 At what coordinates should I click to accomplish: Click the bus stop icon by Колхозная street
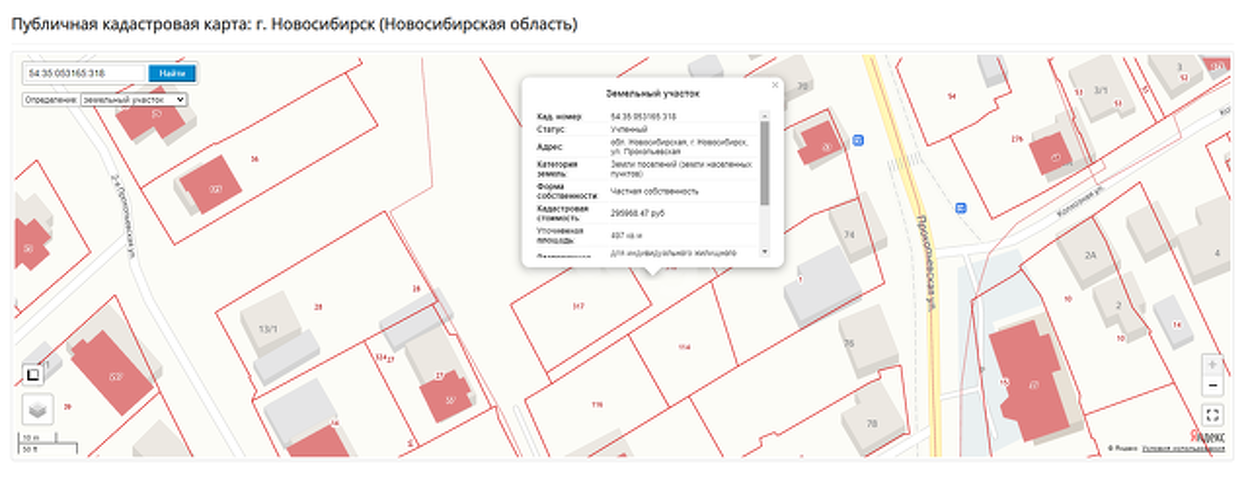[x=961, y=207]
